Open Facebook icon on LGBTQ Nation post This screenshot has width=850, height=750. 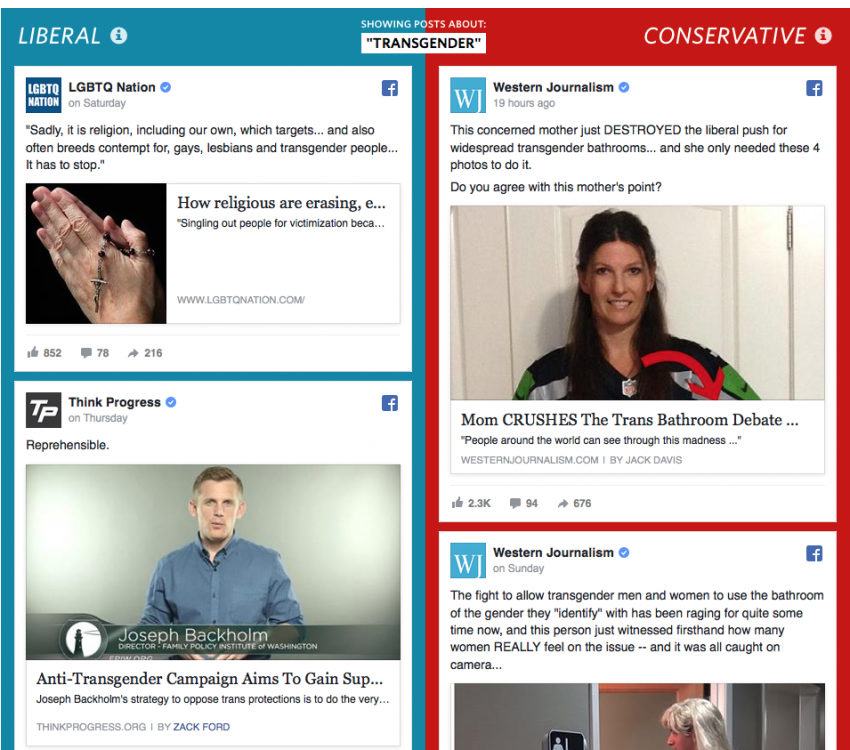click(390, 88)
